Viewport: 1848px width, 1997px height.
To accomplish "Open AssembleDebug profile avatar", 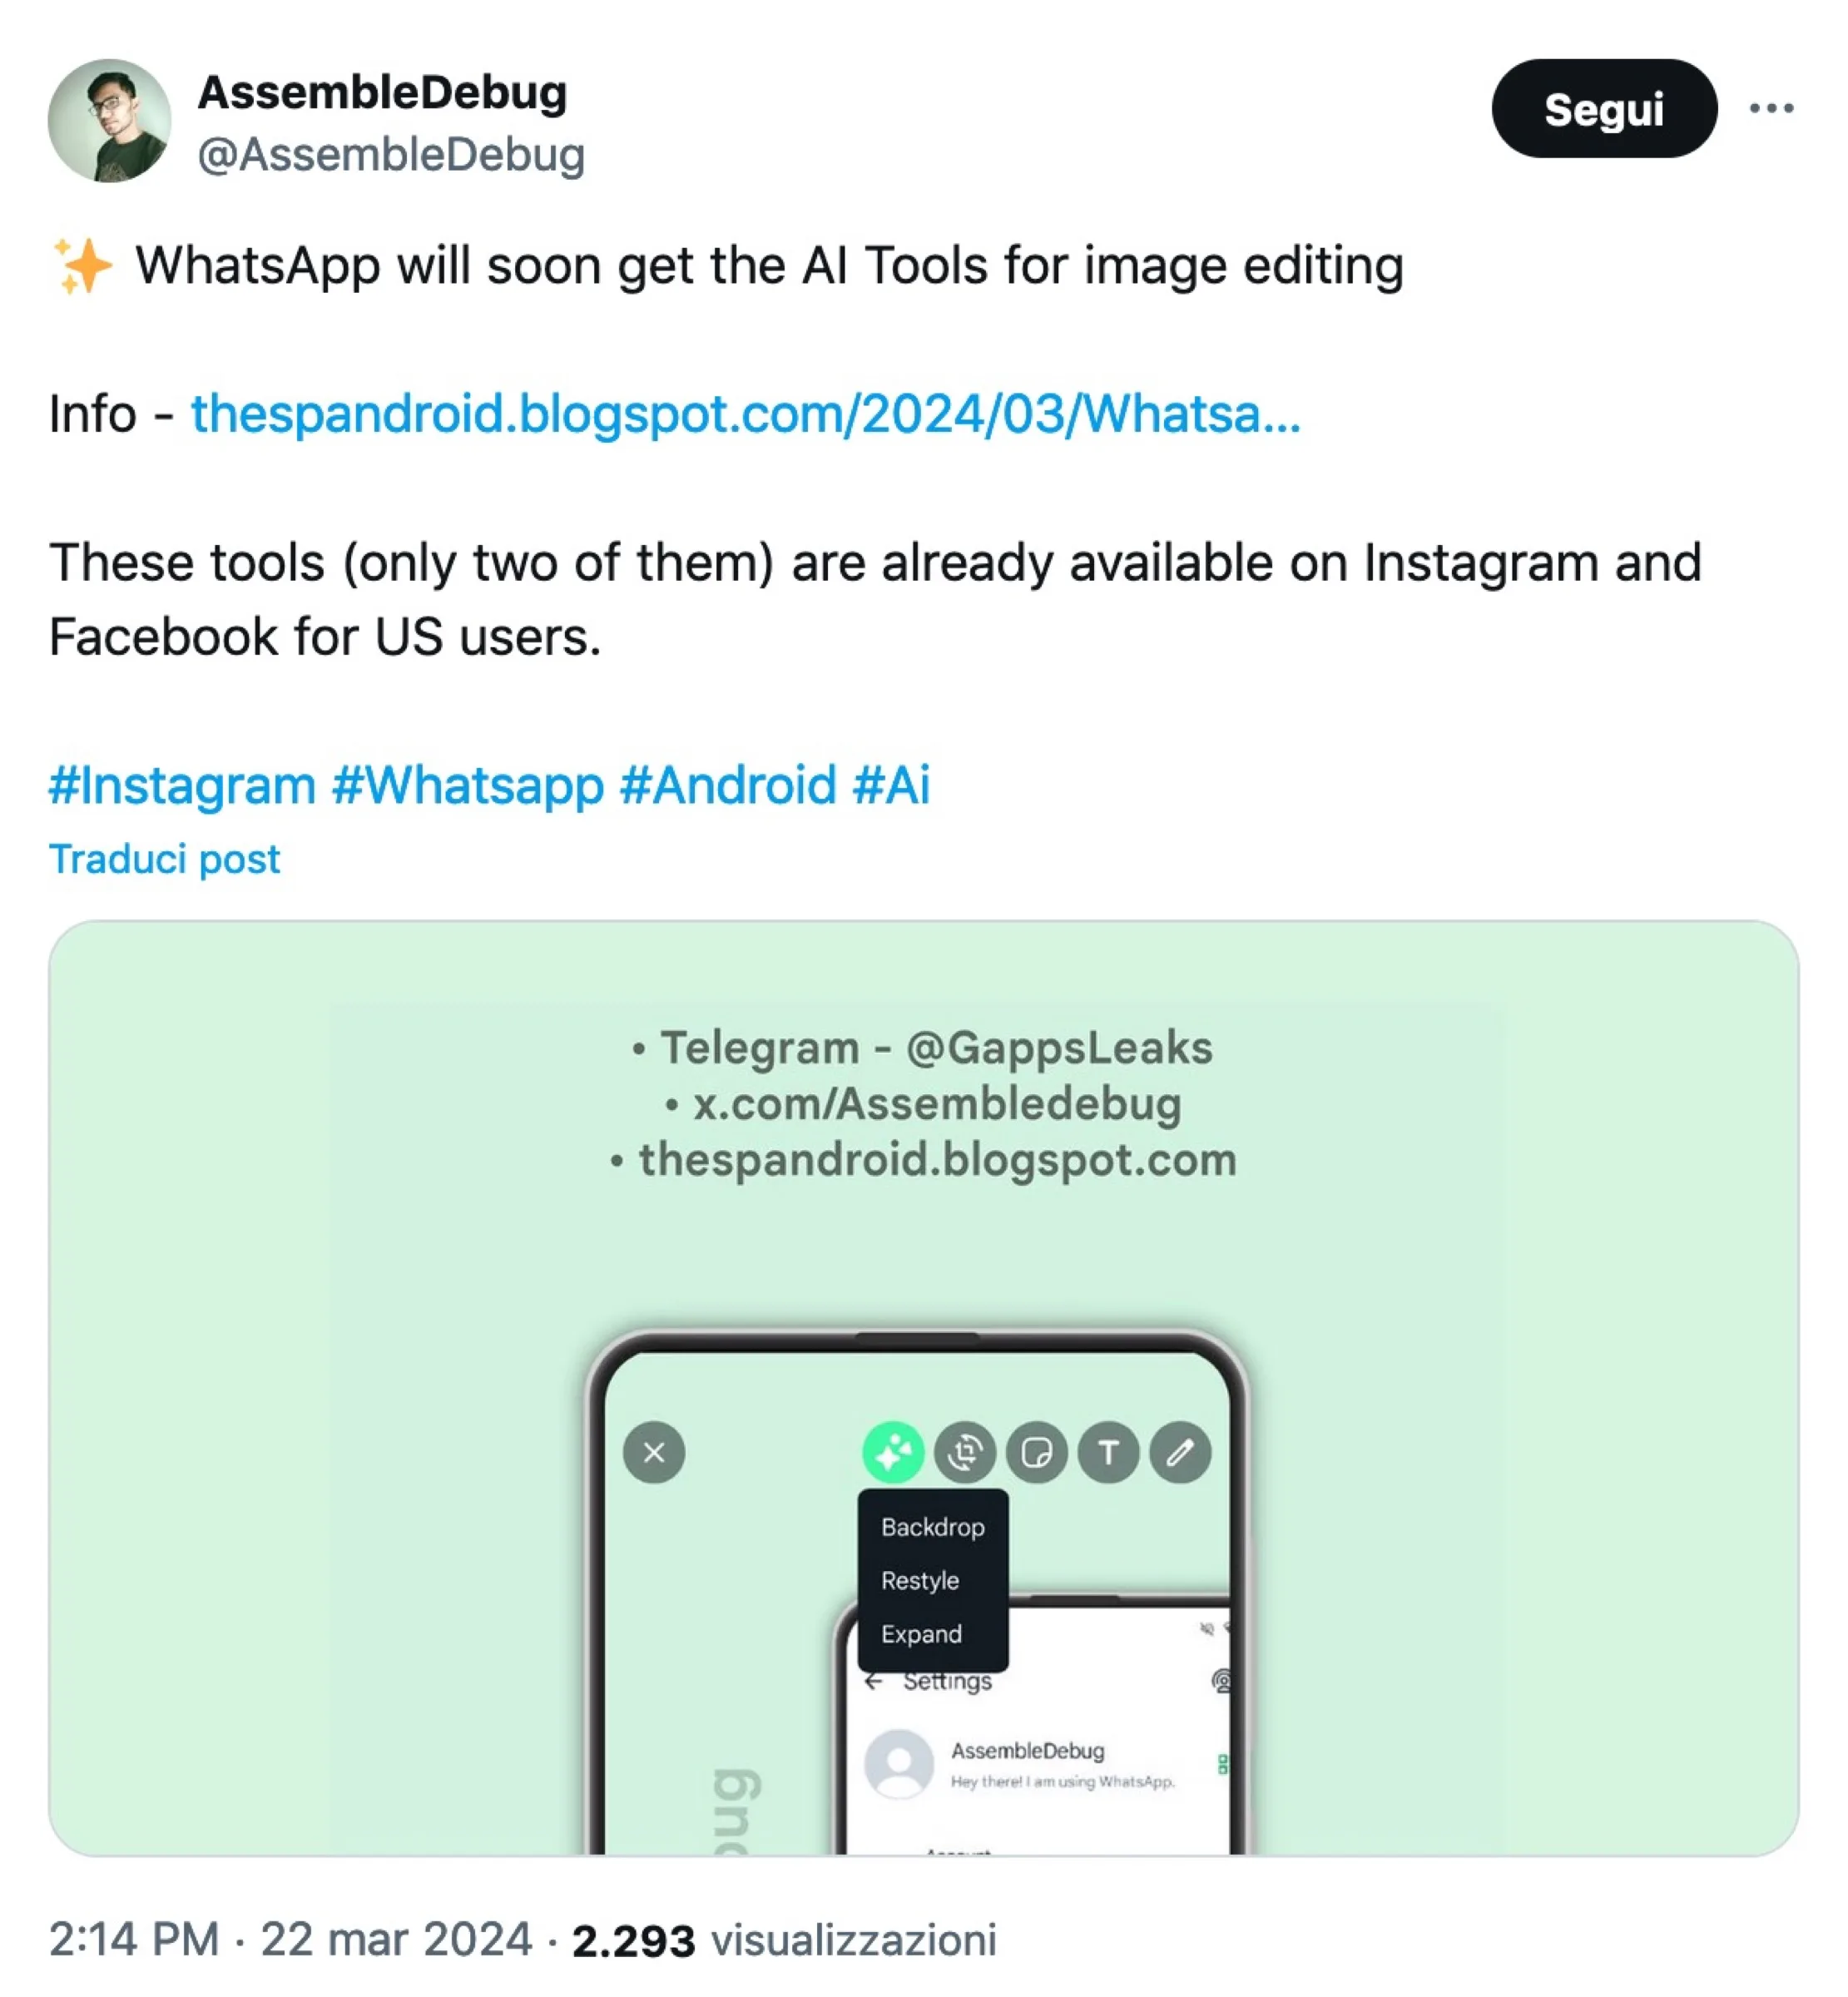I will (x=109, y=120).
